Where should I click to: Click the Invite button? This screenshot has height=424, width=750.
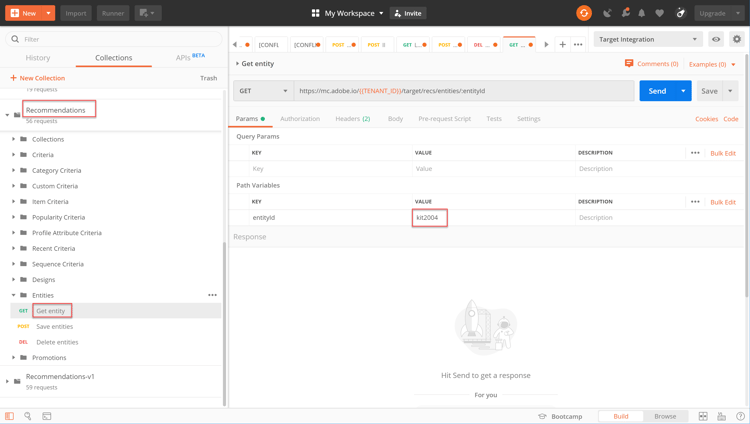coord(408,13)
